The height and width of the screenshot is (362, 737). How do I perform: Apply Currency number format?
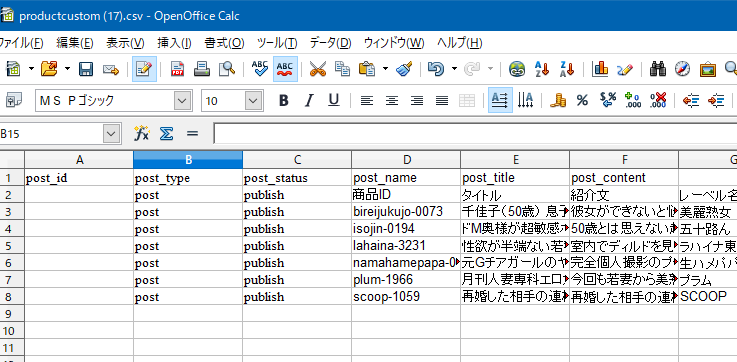point(558,100)
